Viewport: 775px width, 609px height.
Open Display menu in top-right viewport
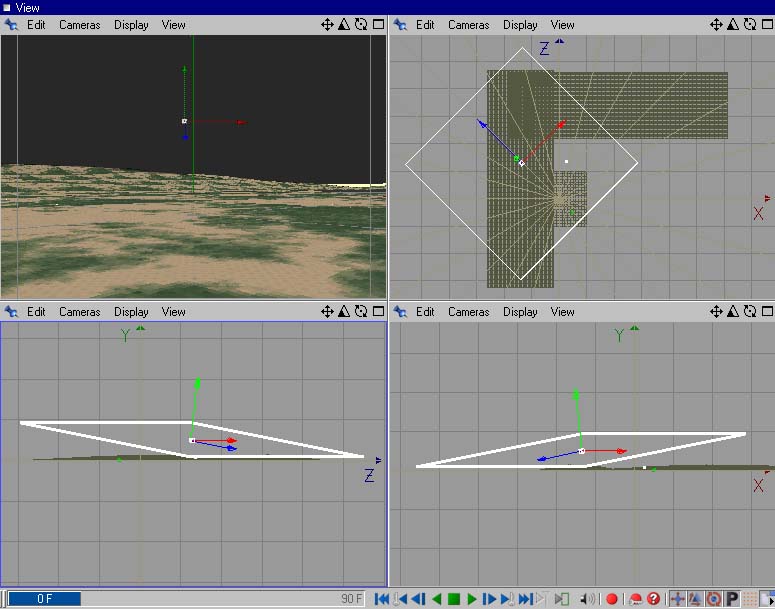click(x=520, y=25)
